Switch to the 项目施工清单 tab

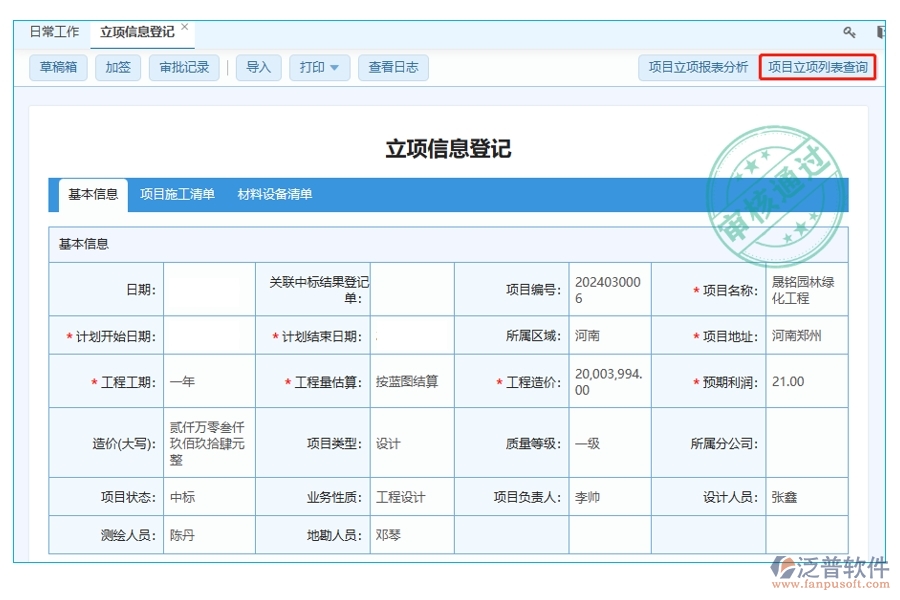(176, 194)
